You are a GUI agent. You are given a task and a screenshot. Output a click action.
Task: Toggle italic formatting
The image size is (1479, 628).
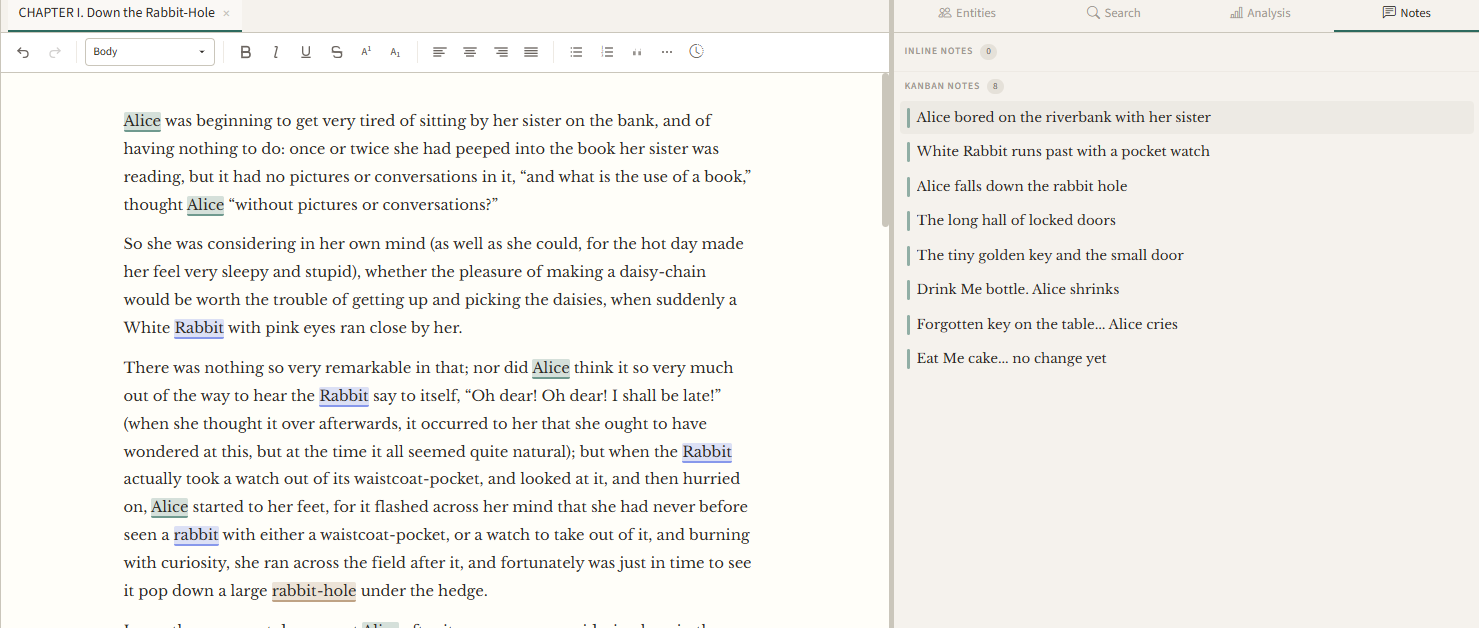point(276,52)
